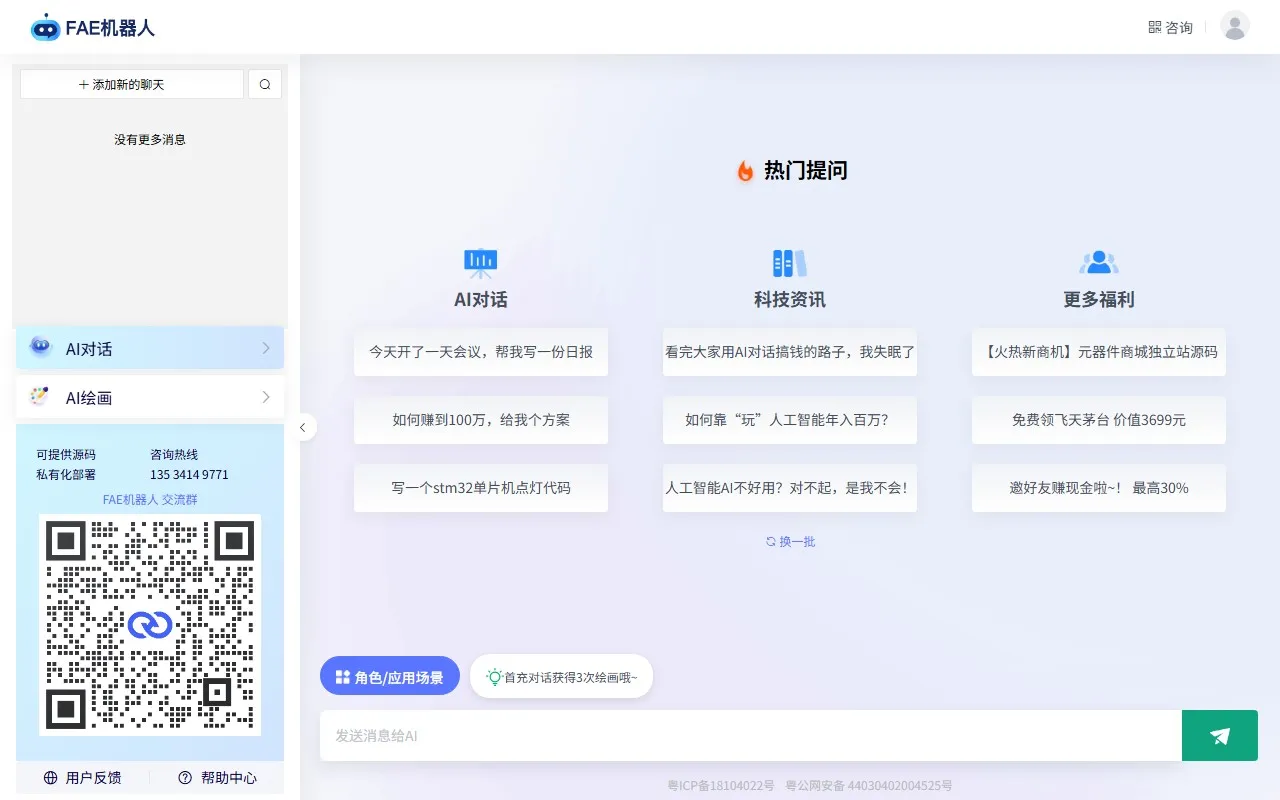Image resolution: width=1280 pixels, height=800 pixels.
Task: Open 用户反馈 at the sidebar bottom
Action: click(x=83, y=777)
